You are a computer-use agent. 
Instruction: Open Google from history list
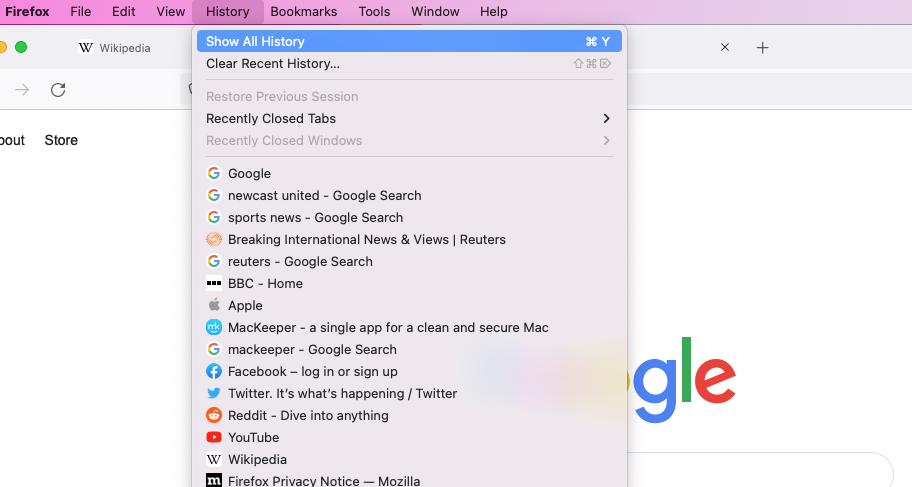pos(409,173)
